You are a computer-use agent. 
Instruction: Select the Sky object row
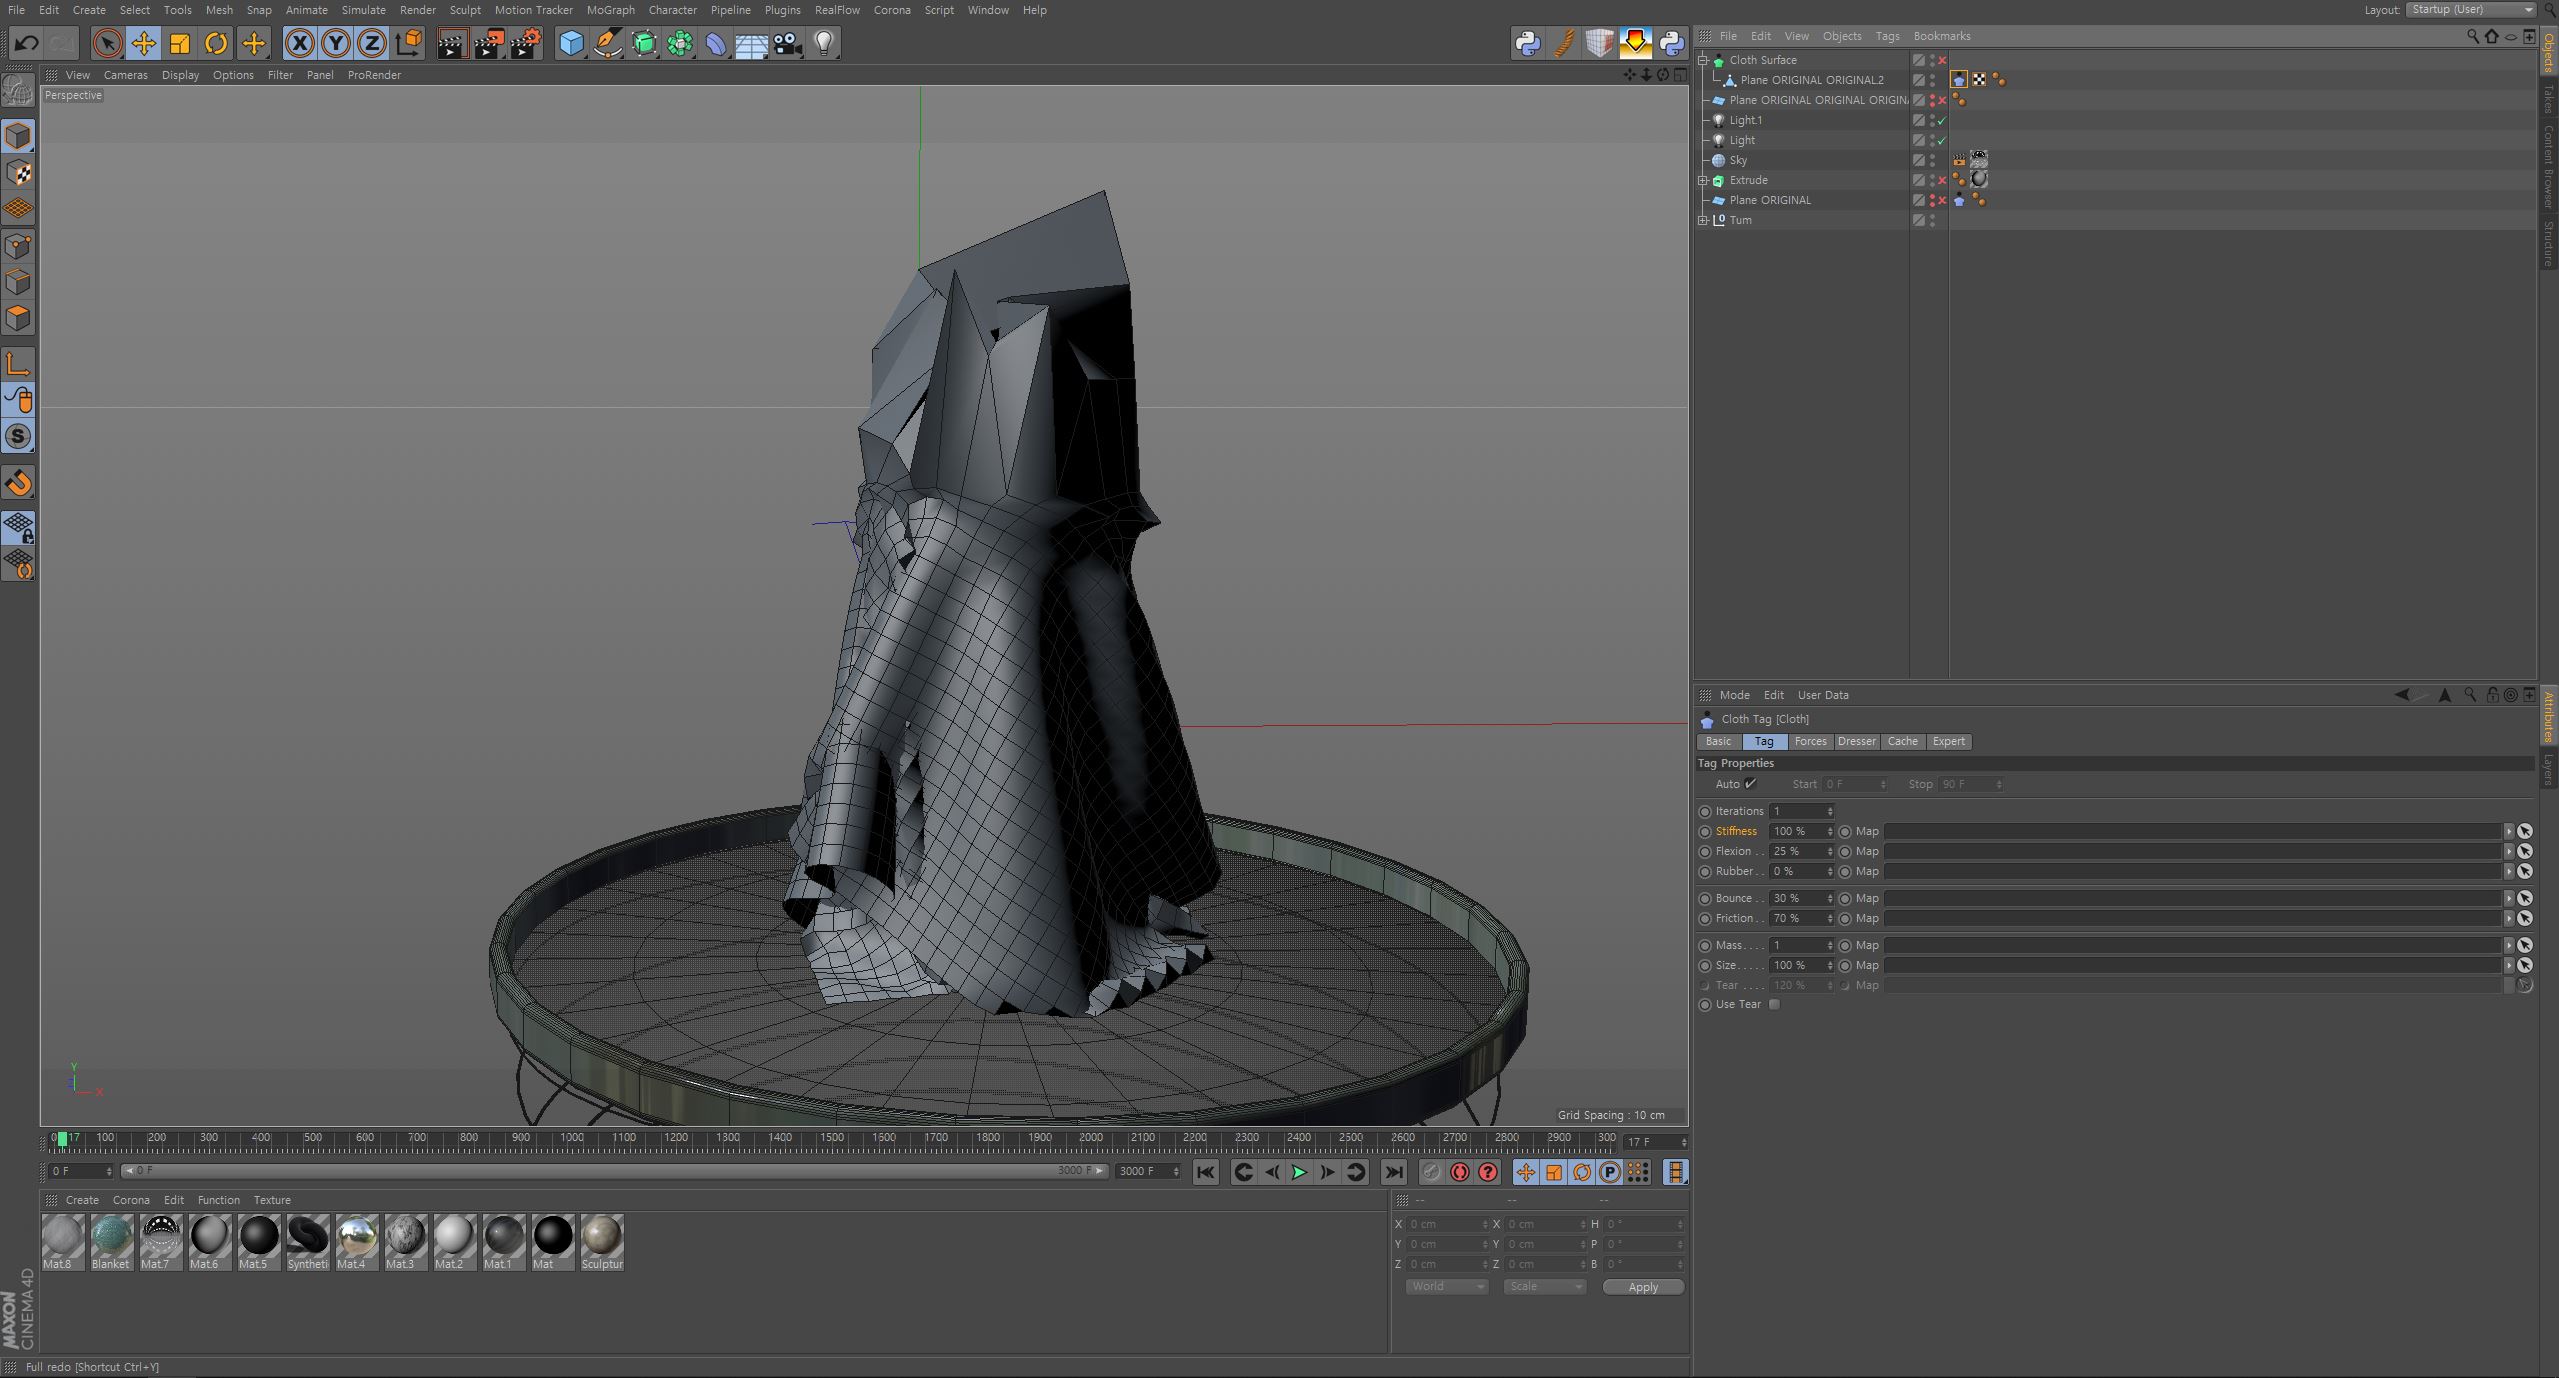coord(1802,160)
